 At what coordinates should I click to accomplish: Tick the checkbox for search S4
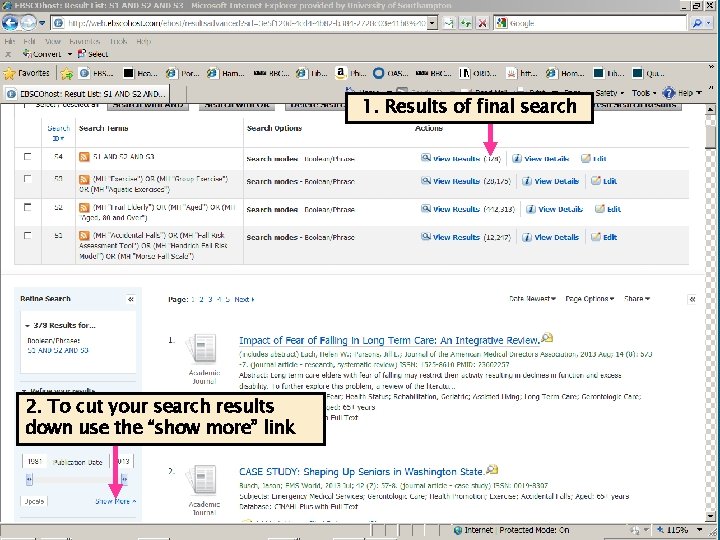[x=28, y=157]
